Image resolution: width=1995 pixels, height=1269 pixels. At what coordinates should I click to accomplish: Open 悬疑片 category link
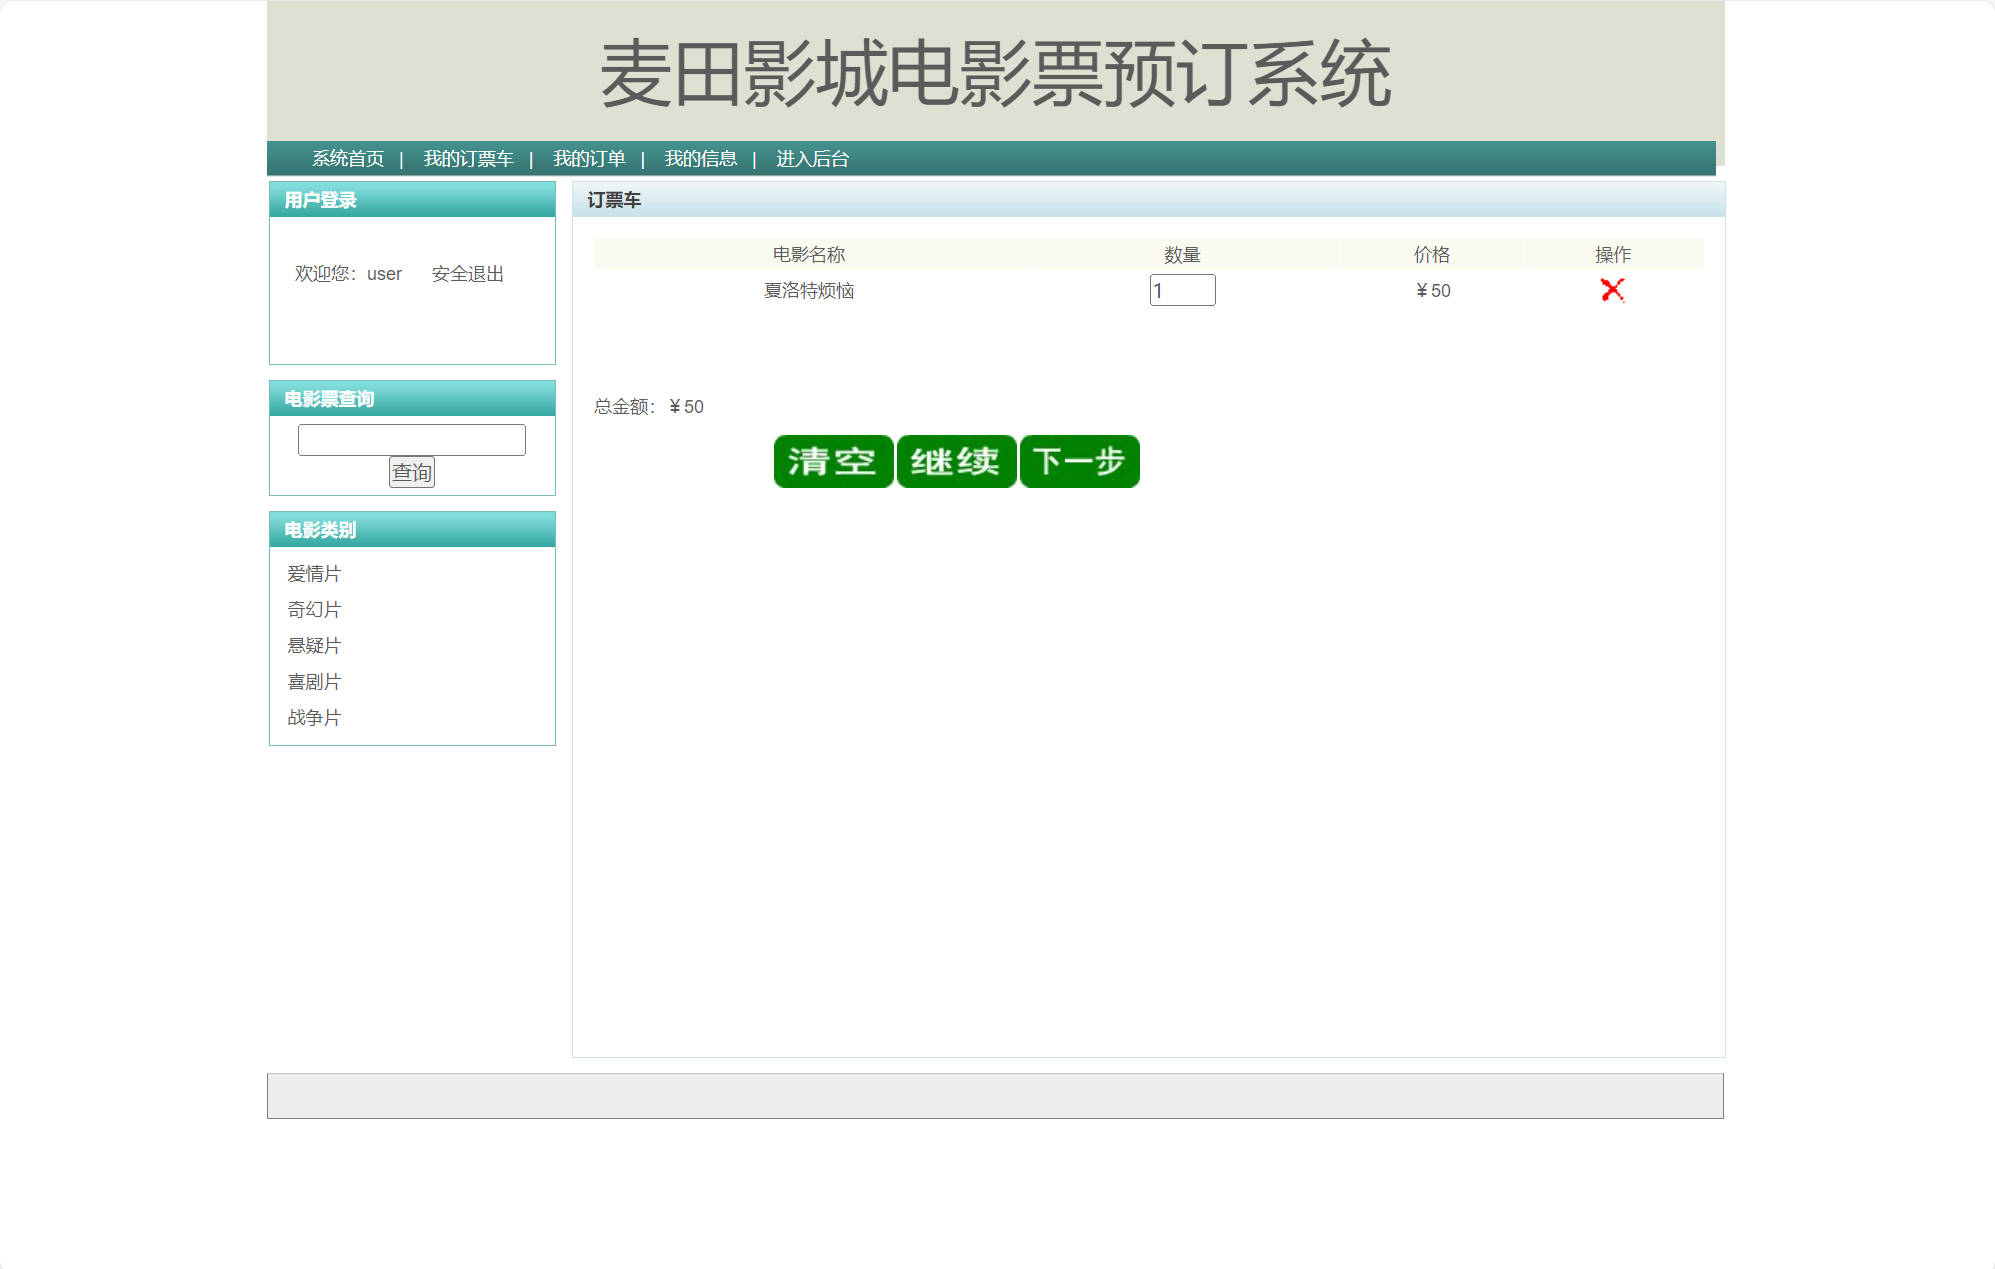click(314, 646)
